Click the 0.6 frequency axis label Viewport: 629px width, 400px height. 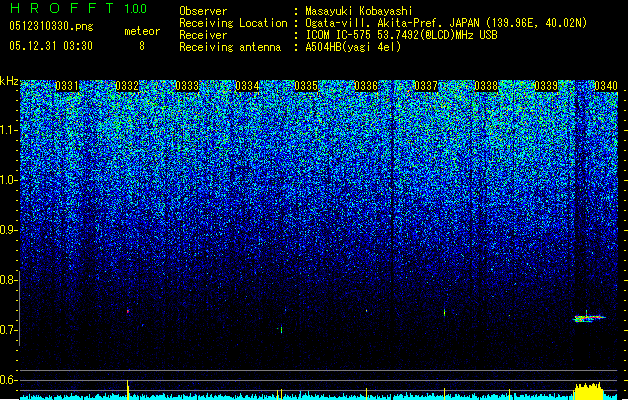pyautogui.click(x=8, y=380)
